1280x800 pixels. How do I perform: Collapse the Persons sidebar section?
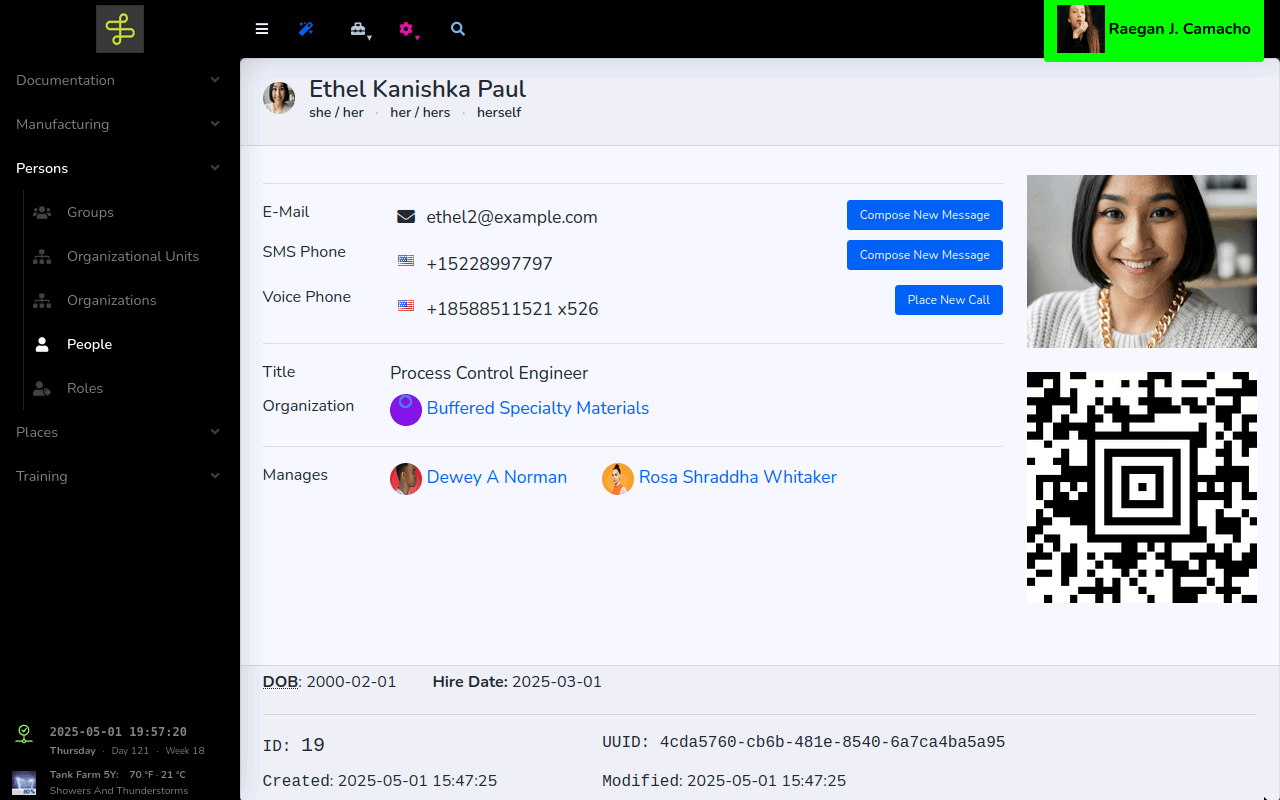tap(119, 168)
